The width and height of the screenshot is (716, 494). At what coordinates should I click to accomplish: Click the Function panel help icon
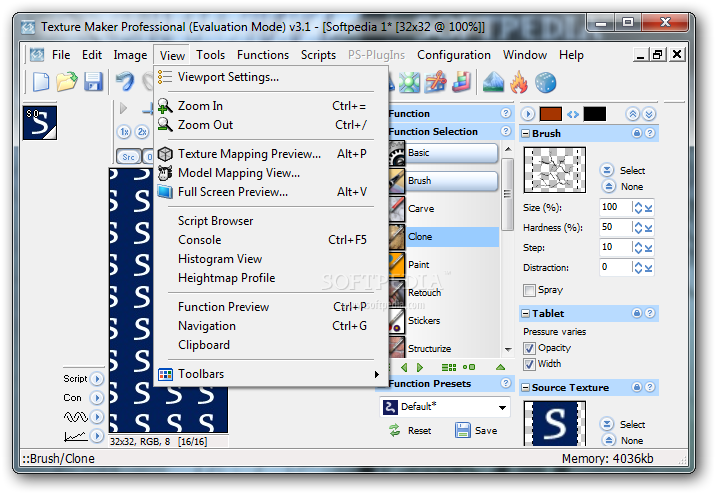click(x=505, y=113)
